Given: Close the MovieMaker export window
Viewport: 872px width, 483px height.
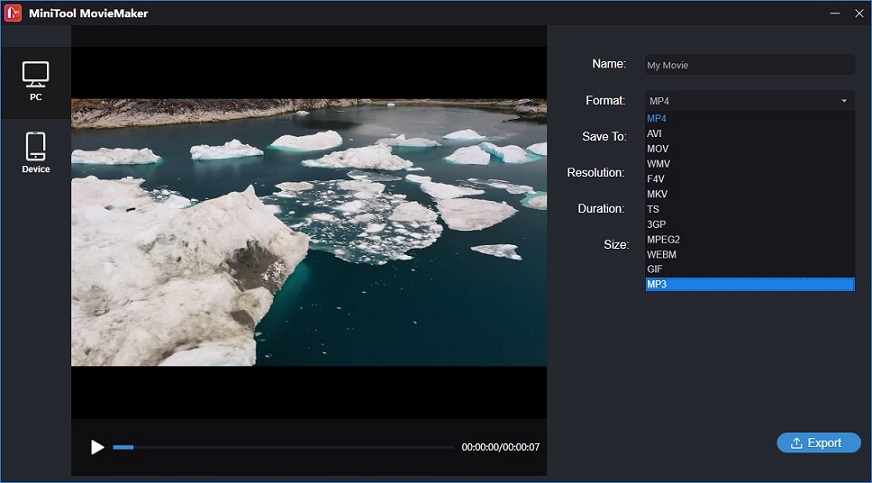Looking at the screenshot, I should pos(859,13).
